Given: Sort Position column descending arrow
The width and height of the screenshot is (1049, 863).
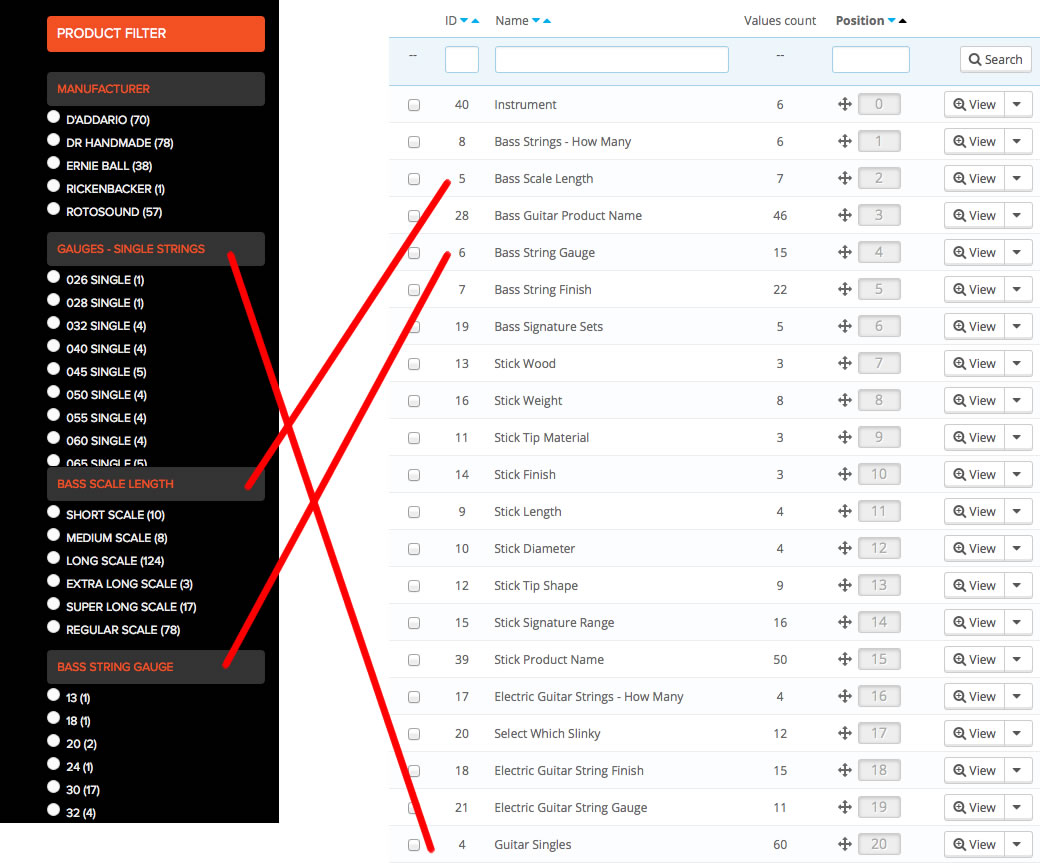Looking at the screenshot, I should pos(891,21).
